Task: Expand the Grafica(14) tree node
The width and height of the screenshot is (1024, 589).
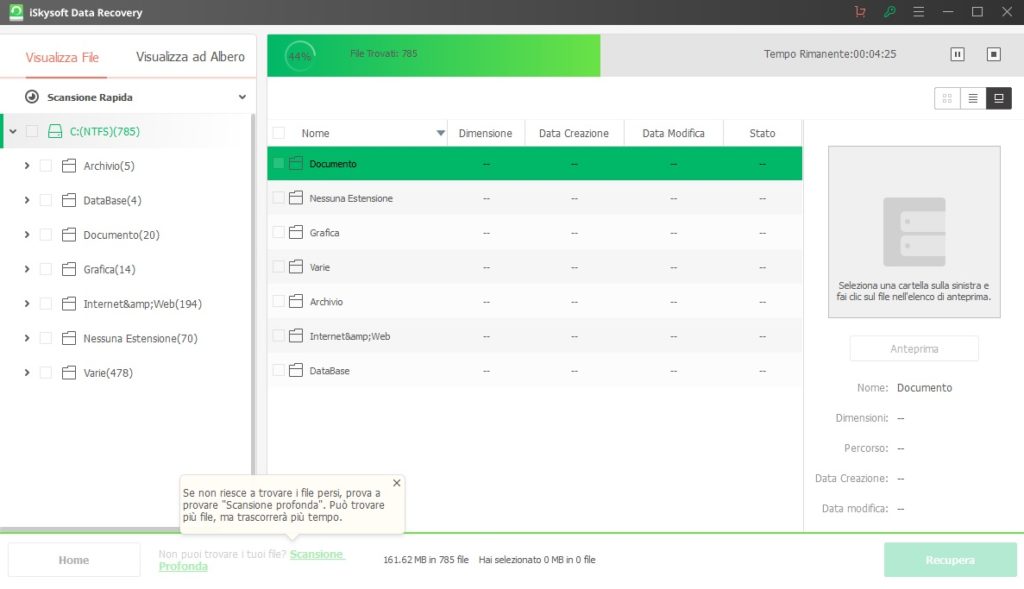Action: coord(27,269)
